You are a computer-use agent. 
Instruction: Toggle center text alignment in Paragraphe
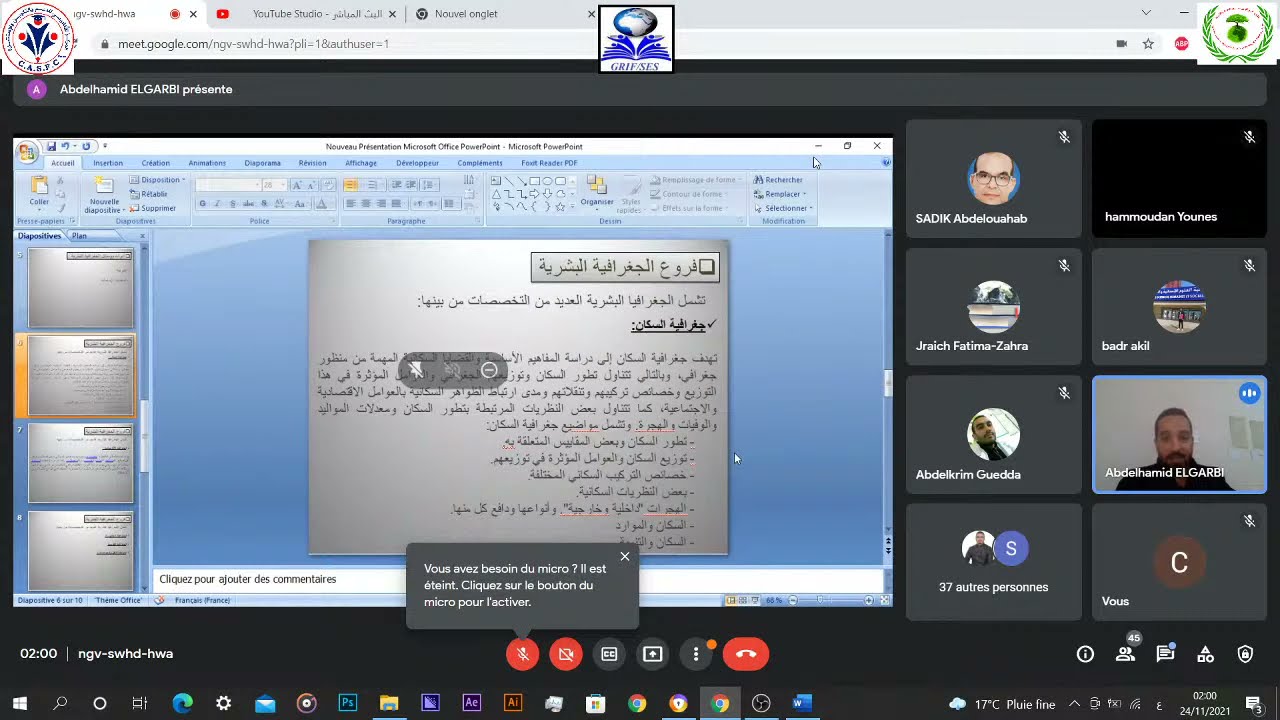(x=365, y=203)
